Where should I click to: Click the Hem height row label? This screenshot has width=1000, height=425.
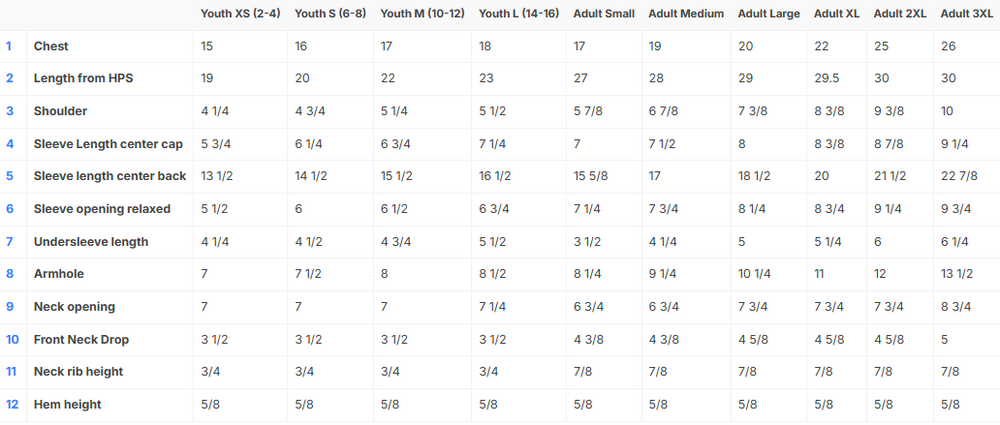point(67,404)
